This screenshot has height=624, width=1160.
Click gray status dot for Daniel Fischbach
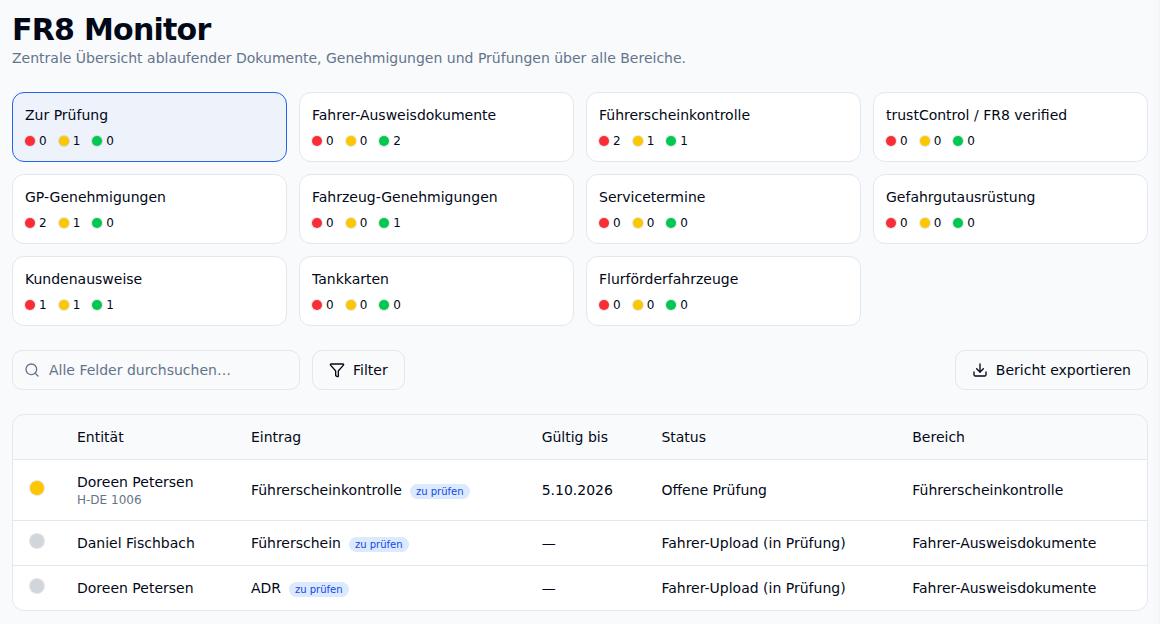pyautogui.click(x=37, y=541)
